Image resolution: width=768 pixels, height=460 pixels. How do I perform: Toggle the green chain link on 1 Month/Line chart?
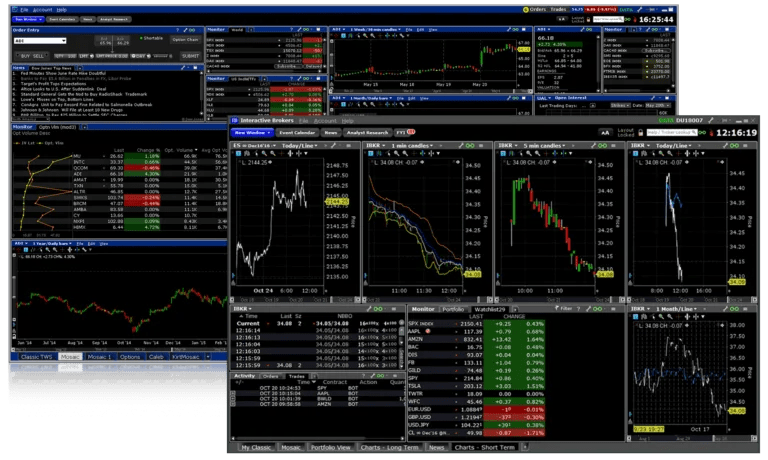pos(734,309)
